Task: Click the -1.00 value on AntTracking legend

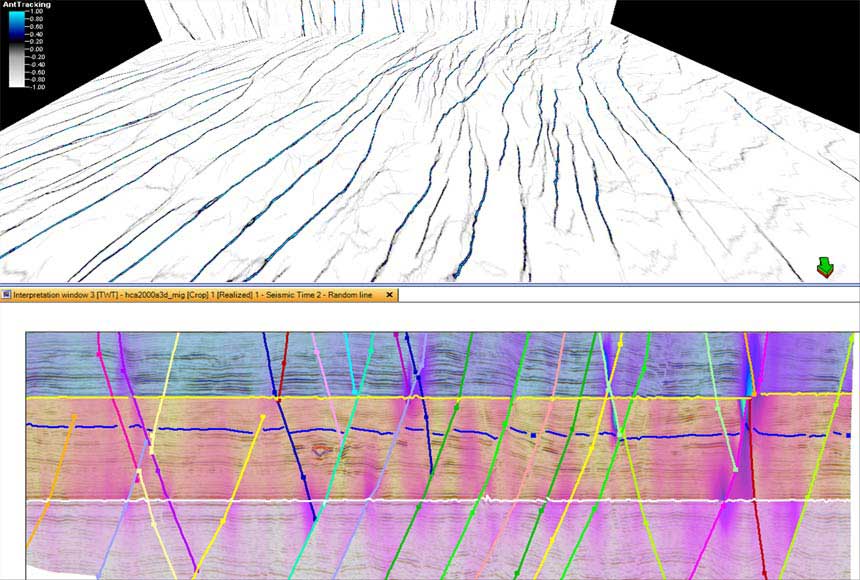Action: pyautogui.click(x=36, y=87)
